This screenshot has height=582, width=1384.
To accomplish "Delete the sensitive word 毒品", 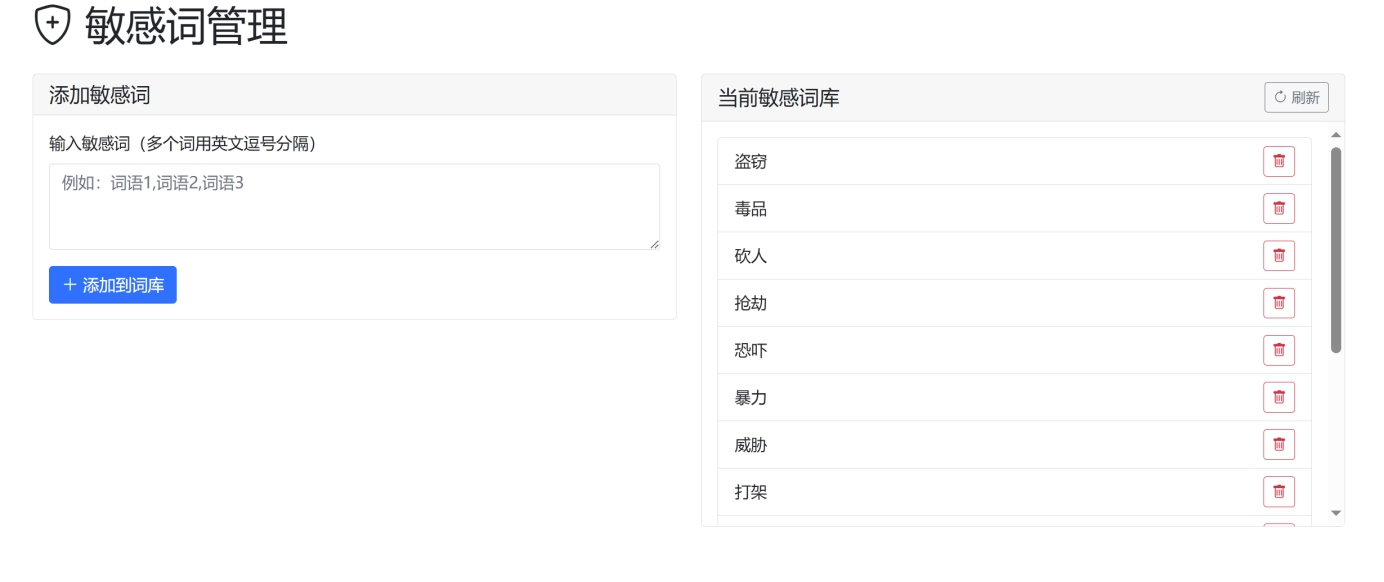I will point(1278,208).
